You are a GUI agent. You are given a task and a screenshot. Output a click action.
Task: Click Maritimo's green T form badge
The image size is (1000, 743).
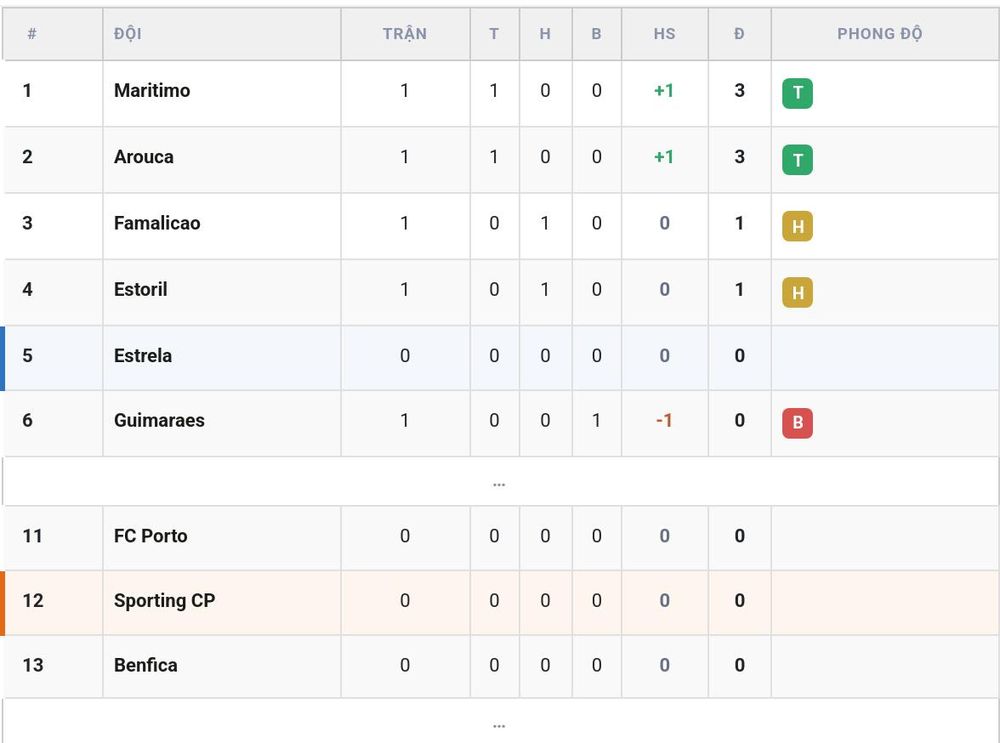(x=797, y=93)
